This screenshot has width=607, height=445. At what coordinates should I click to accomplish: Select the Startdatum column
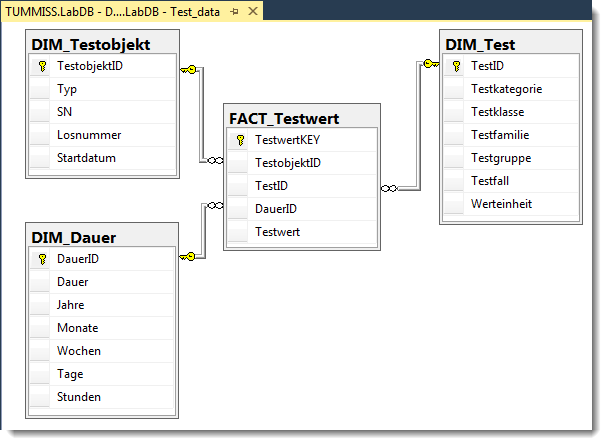(x=103, y=158)
